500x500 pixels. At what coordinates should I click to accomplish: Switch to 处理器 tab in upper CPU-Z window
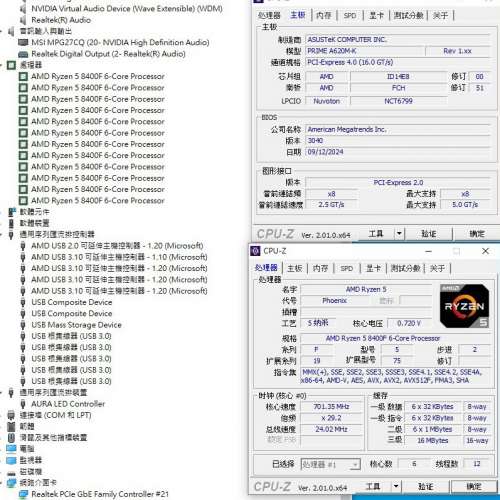269,15
